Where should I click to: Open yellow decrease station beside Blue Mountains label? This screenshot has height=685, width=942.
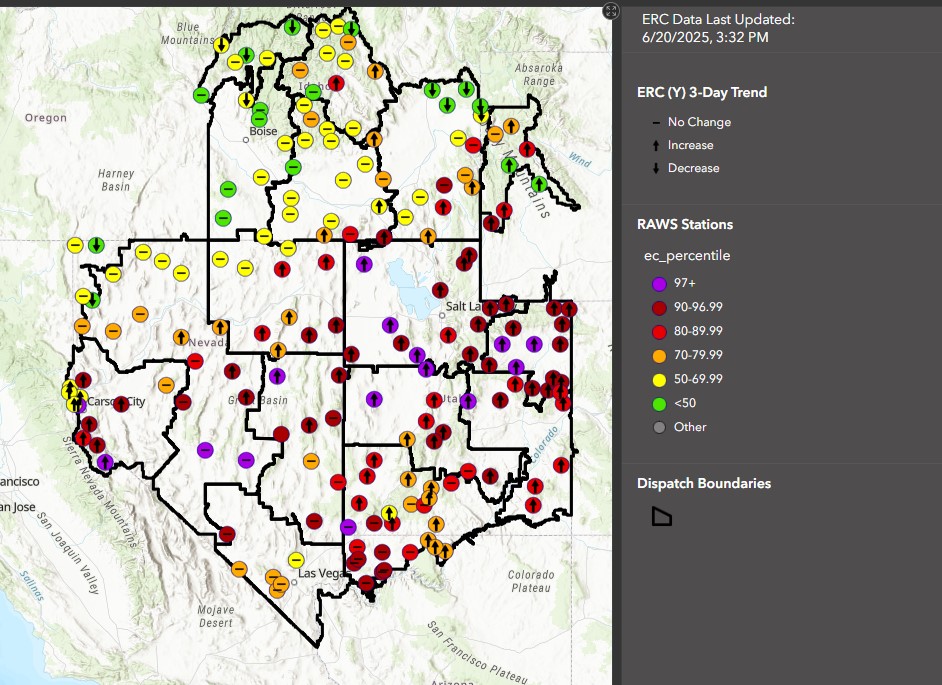pos(221,44)
